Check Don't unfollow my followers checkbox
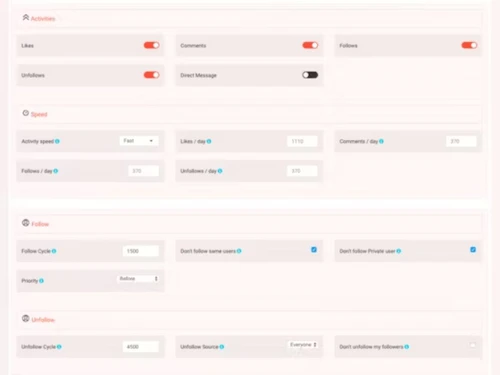This screenshot has height=375, width=500. point(472,345)
